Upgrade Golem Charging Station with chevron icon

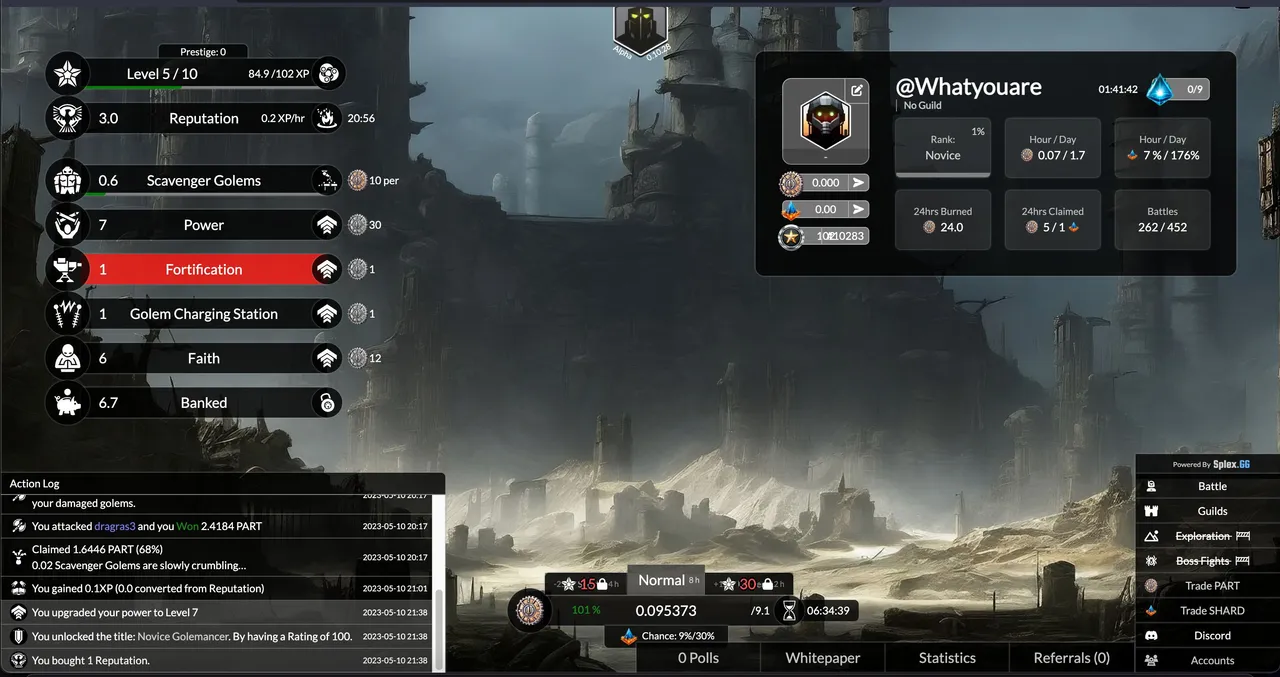click(327, 314)
